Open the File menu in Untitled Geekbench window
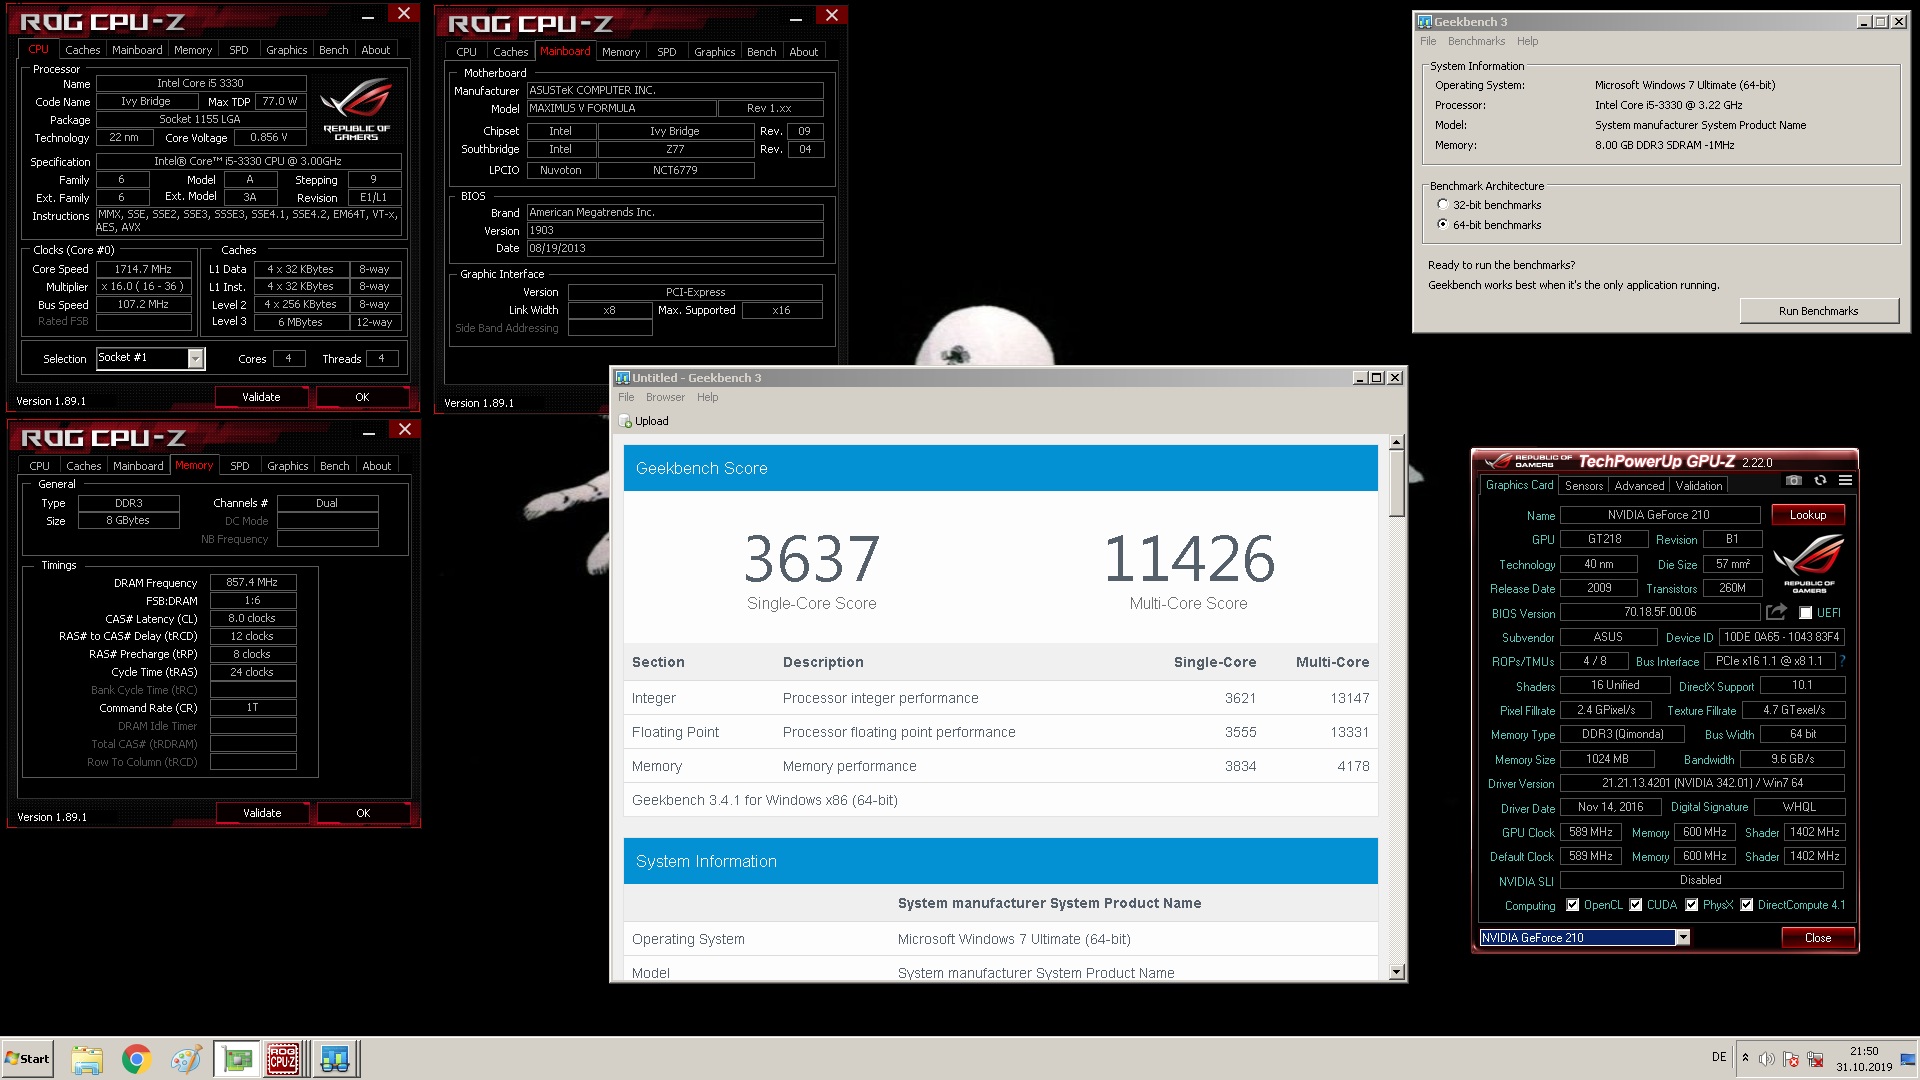Image resolution: width=1920 pixels, height=1080 pixels. click(626, 397)
